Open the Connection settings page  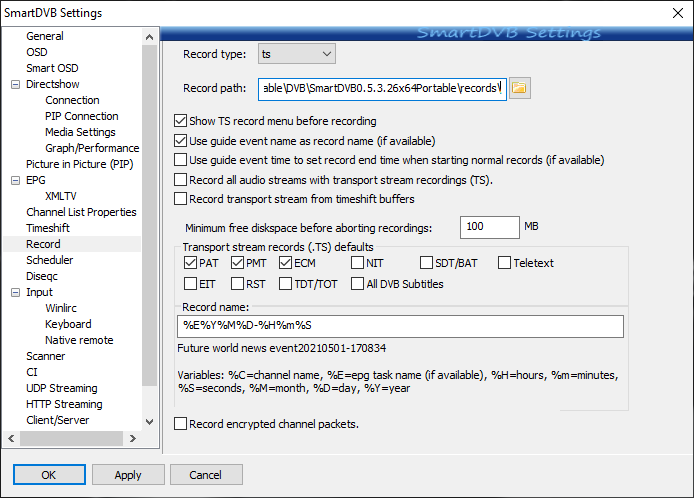[x=72, y=100]
